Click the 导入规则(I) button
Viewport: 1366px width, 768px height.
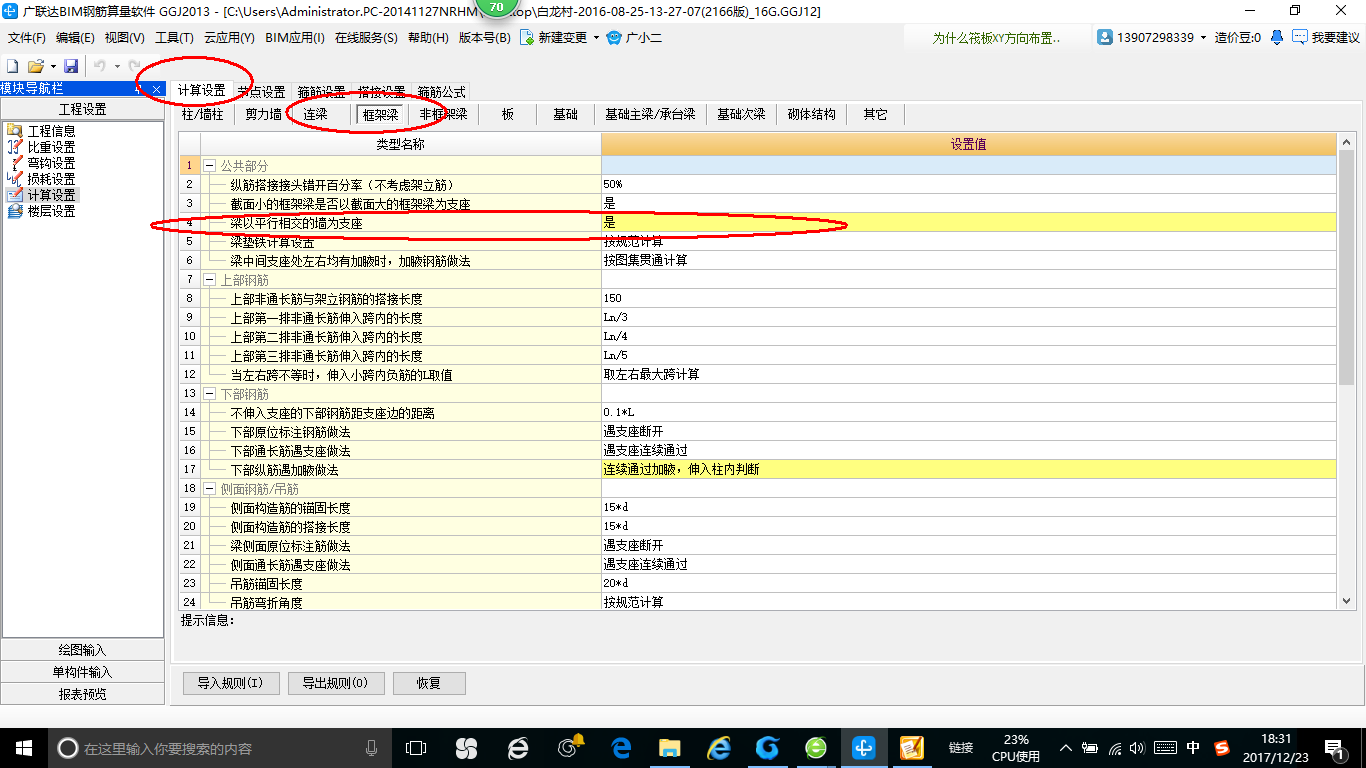[x=230, y=683]
